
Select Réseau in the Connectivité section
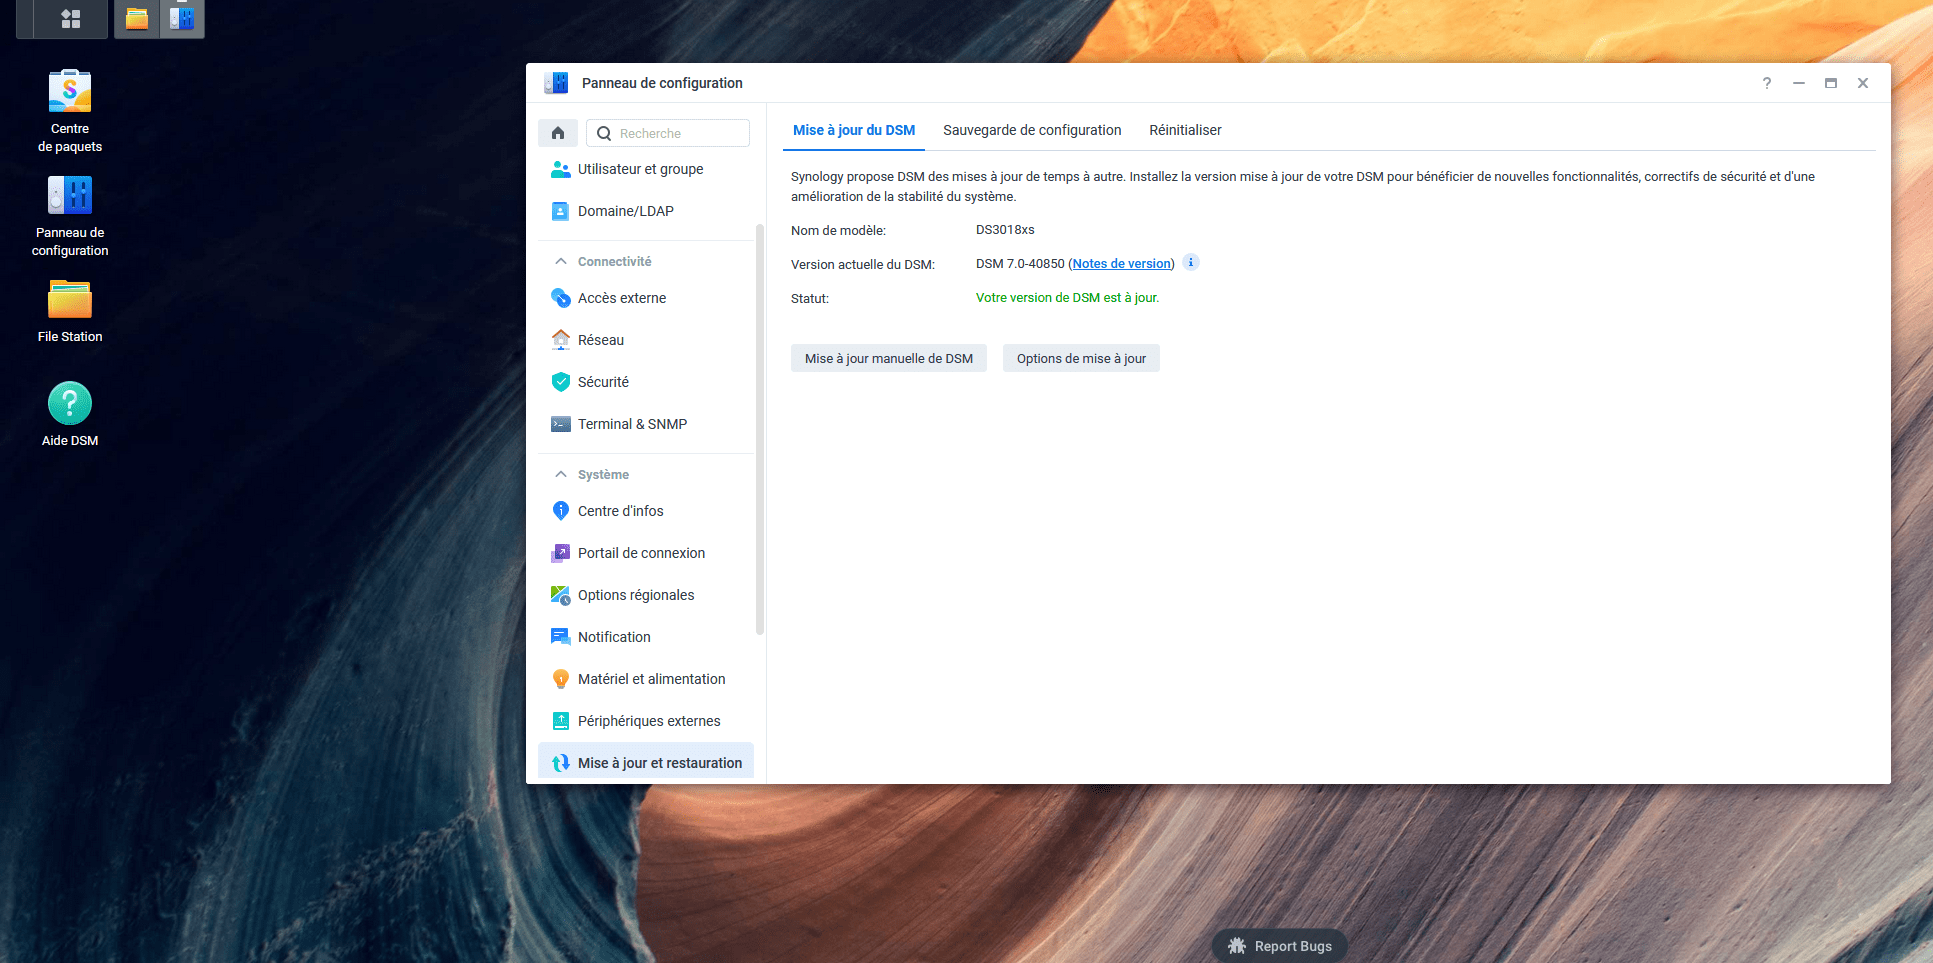600,339
